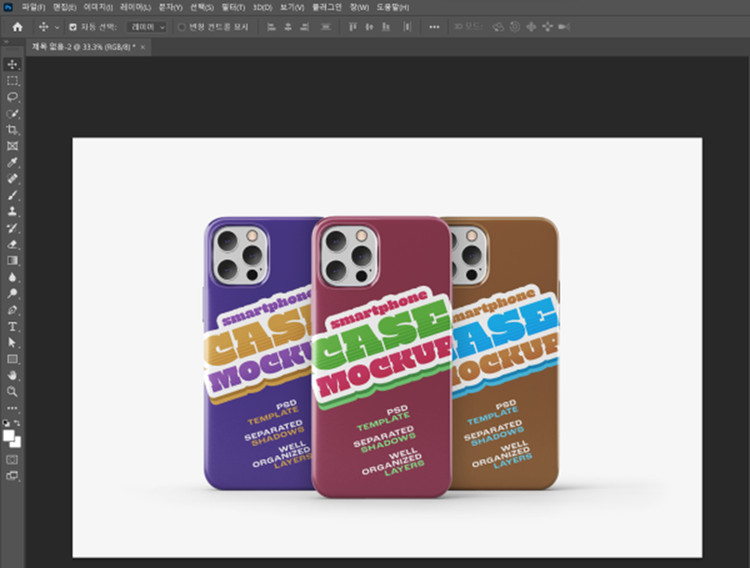Expand the toolbar double-arrow toggle

click(6, 42)
